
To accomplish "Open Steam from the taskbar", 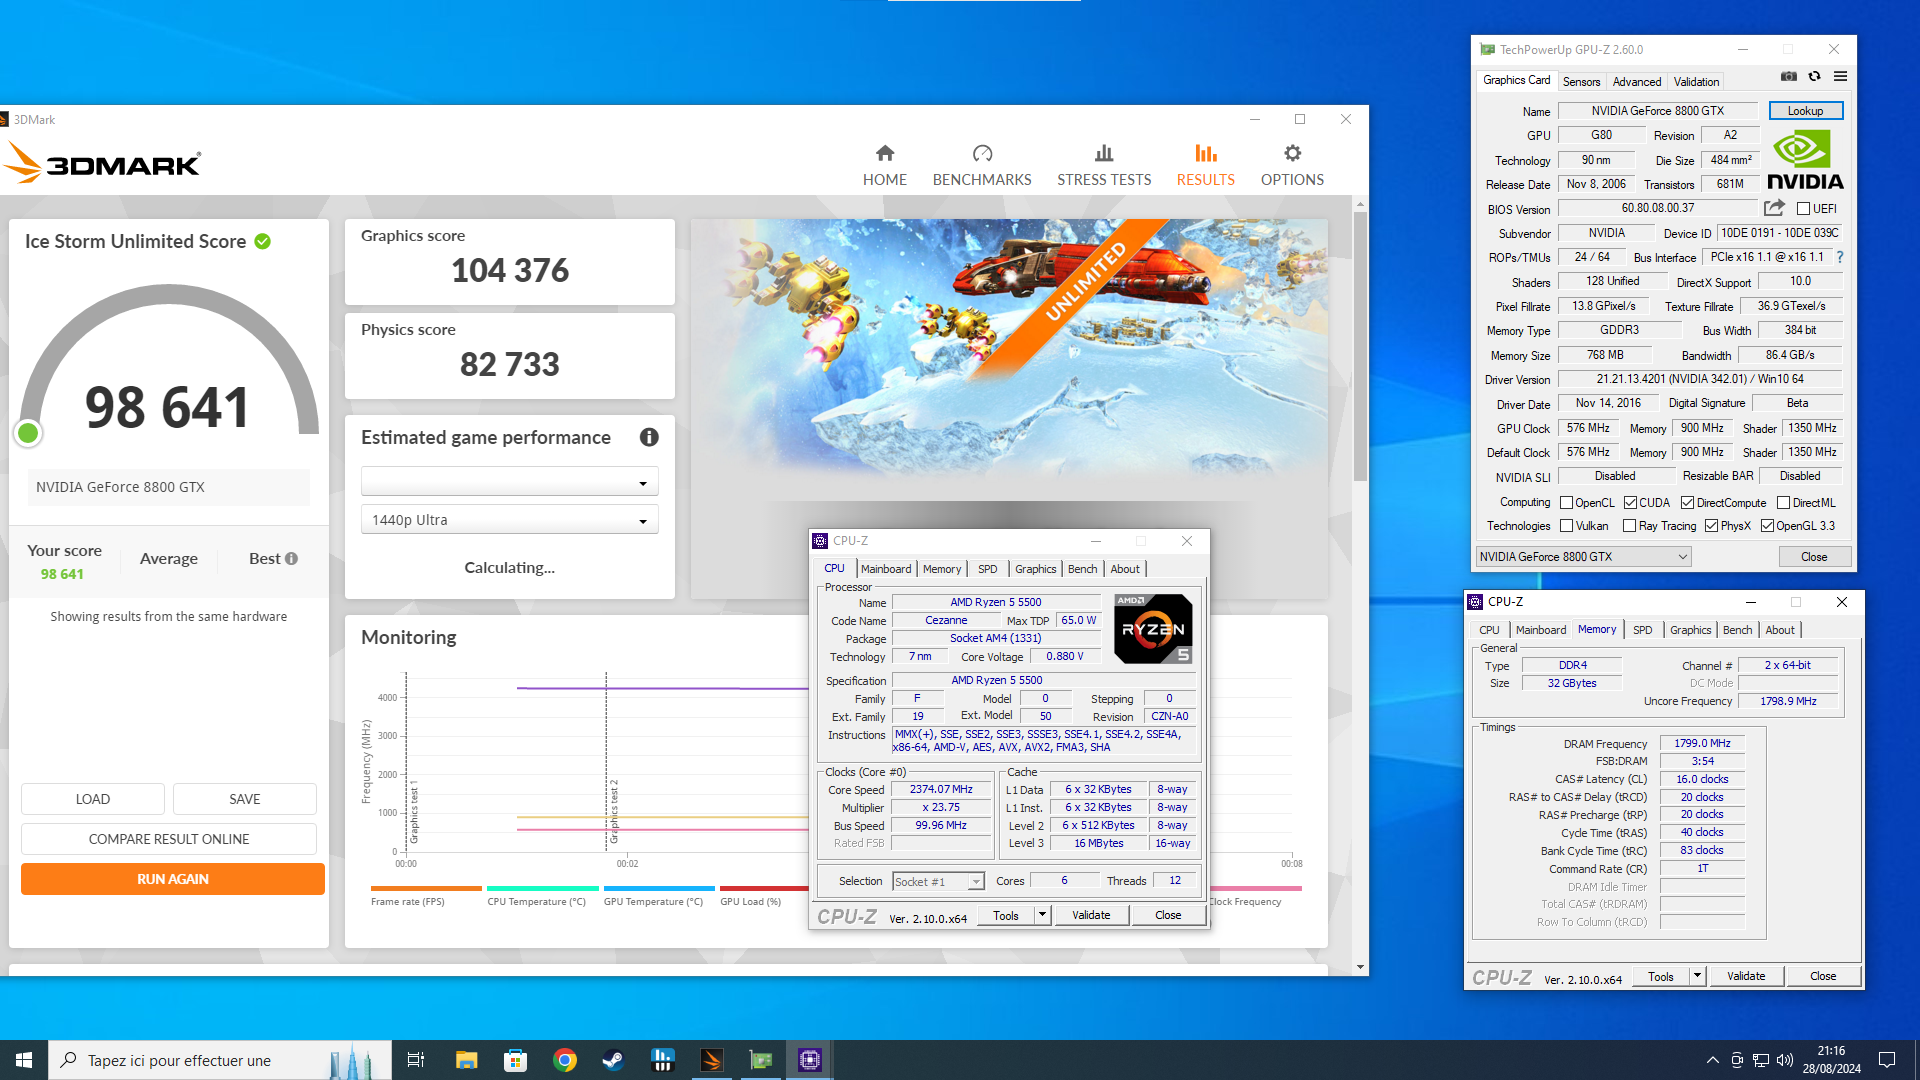I will tap(613, 1060).
